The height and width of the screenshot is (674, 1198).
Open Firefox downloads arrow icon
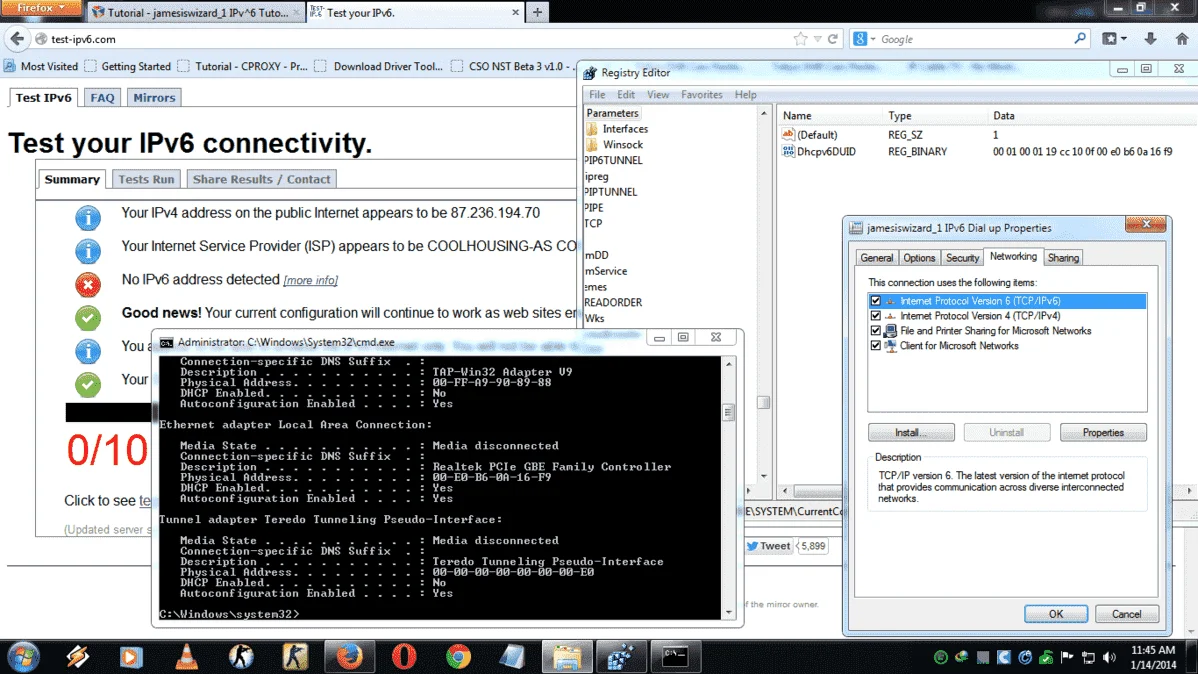point(1150,39)
